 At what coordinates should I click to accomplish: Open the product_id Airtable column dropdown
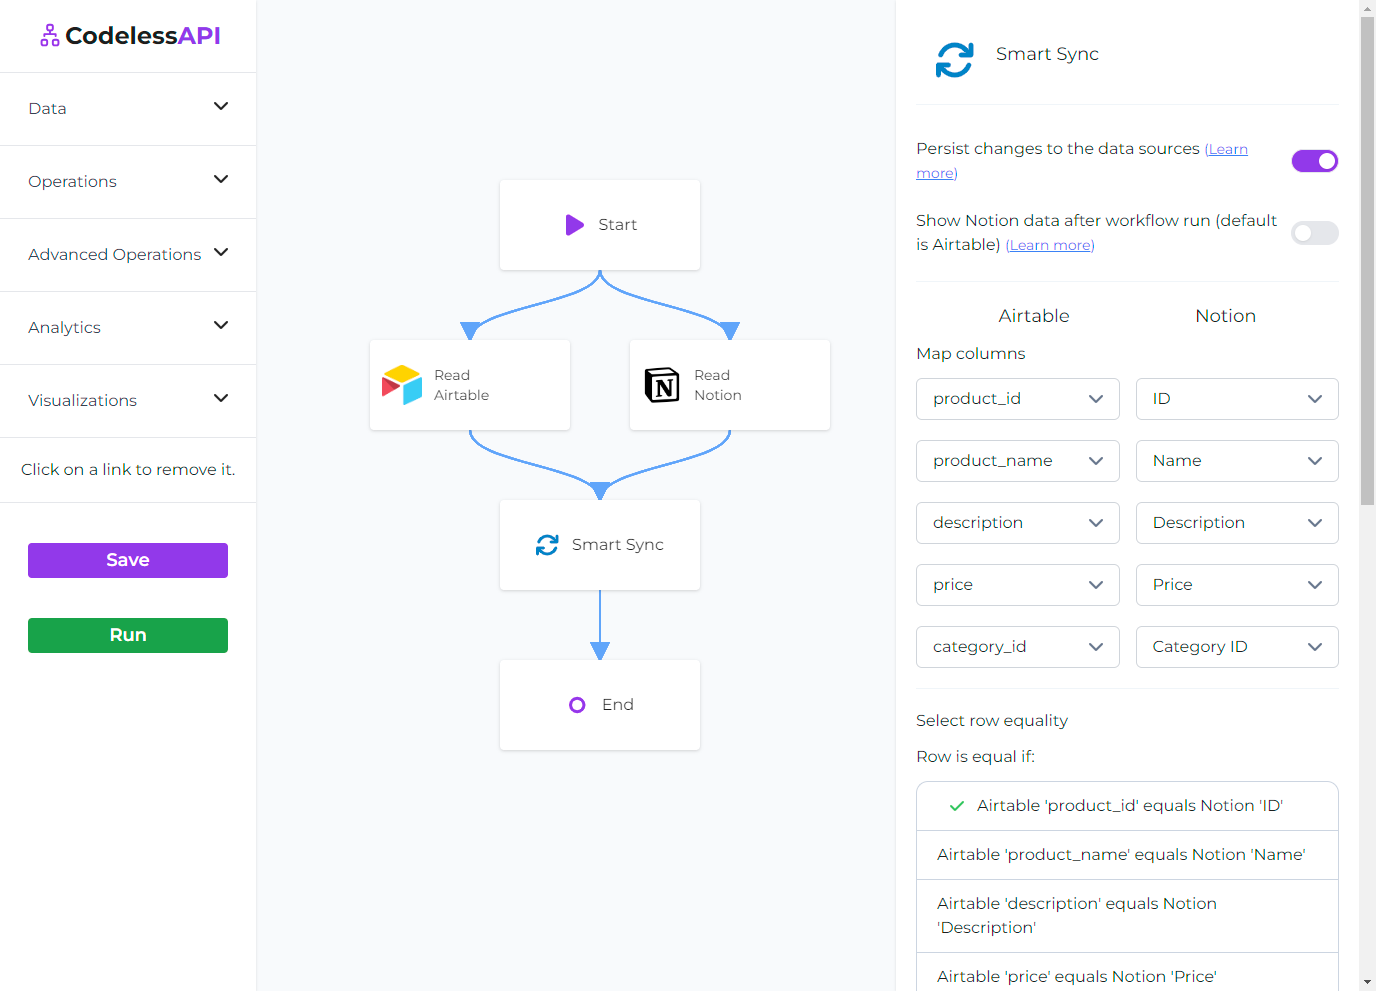pos(1018,399)
